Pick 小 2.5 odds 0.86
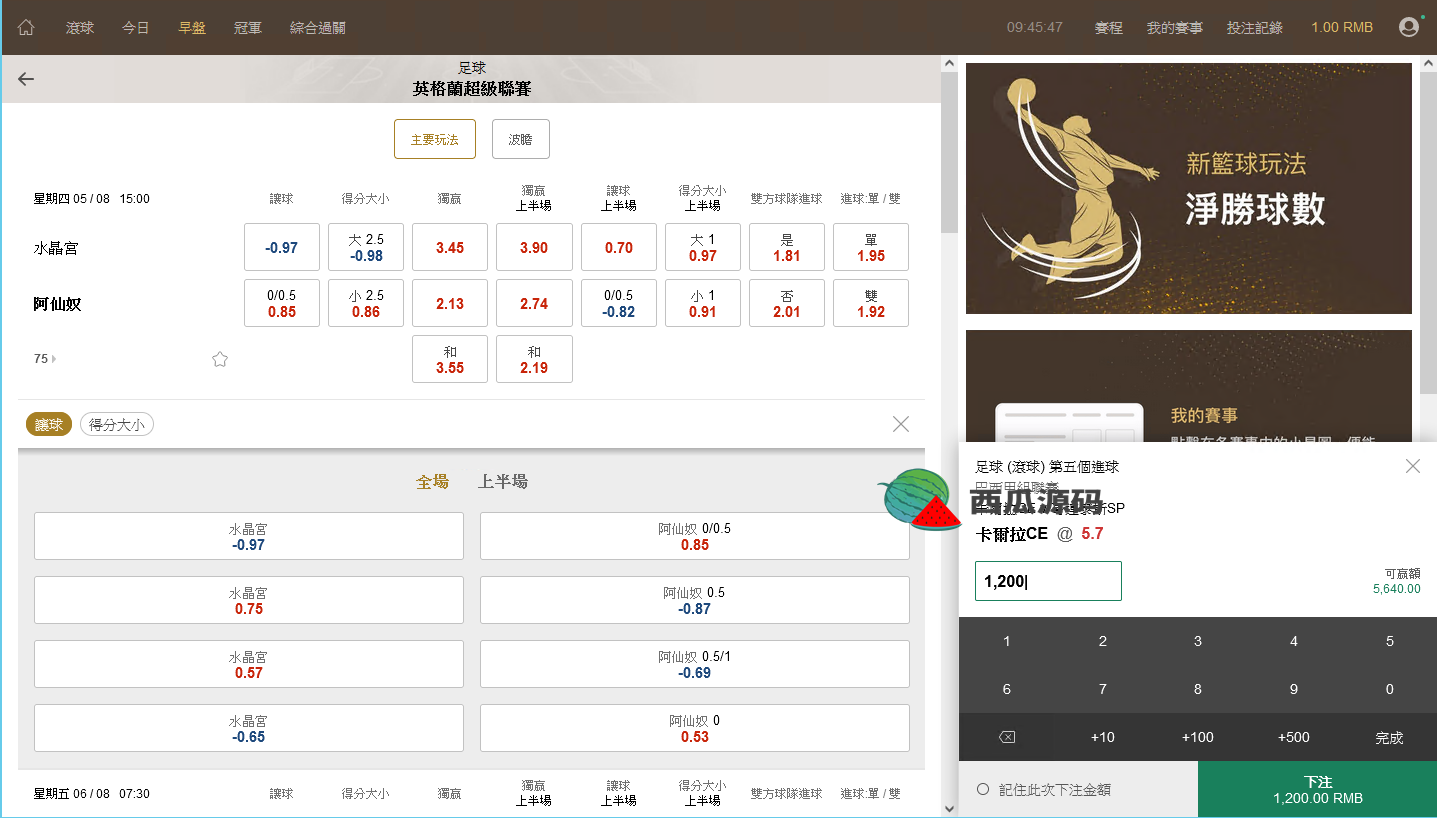1437x818 pixels. 366,303
